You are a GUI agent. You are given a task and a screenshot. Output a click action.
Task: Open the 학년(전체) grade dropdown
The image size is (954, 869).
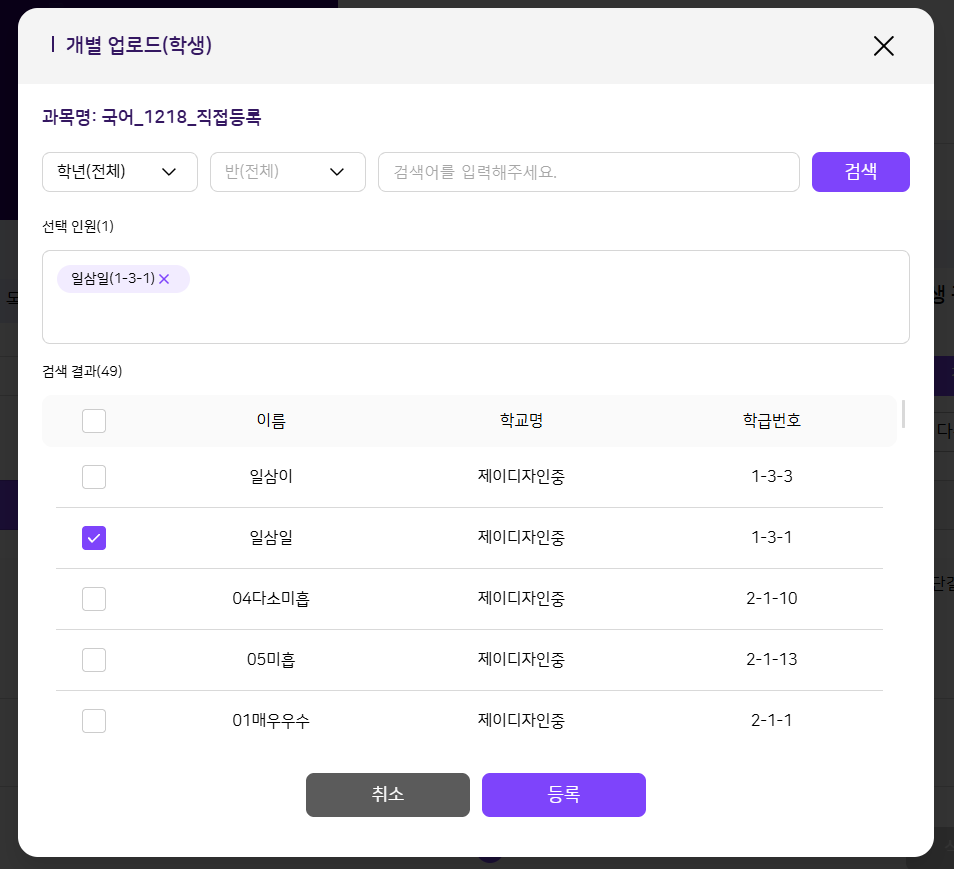pos(120,172)
